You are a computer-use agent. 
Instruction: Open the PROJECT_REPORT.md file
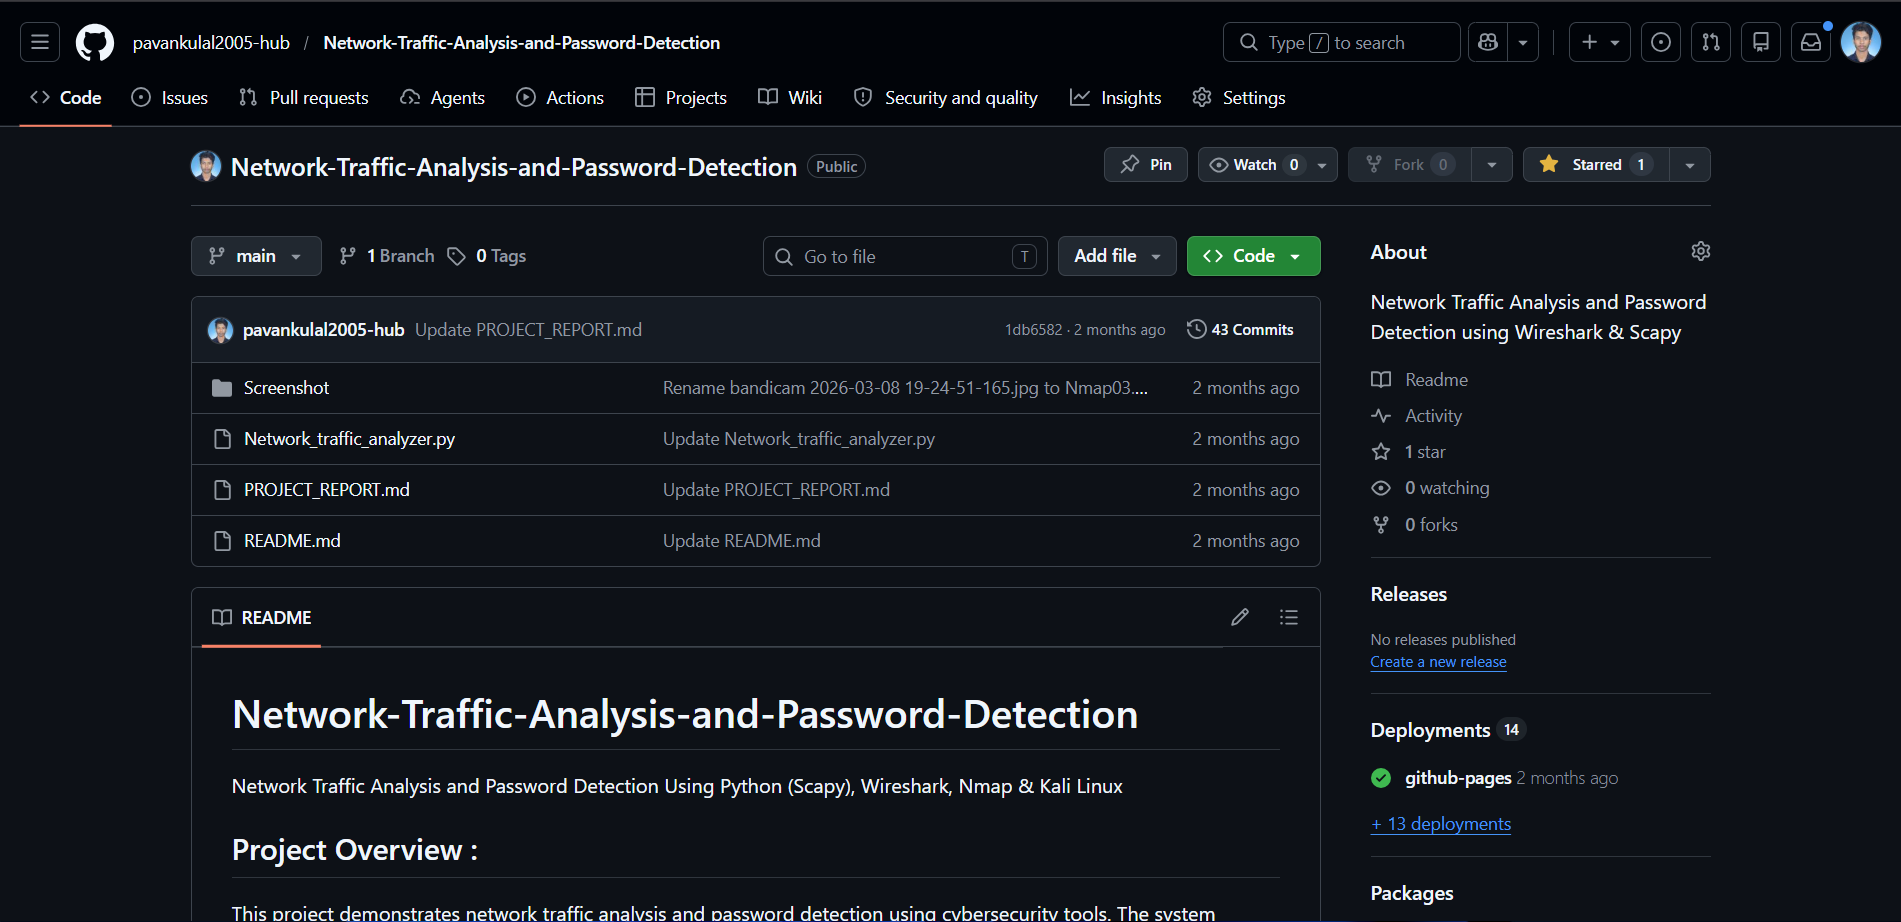click(x=327, y=490)
